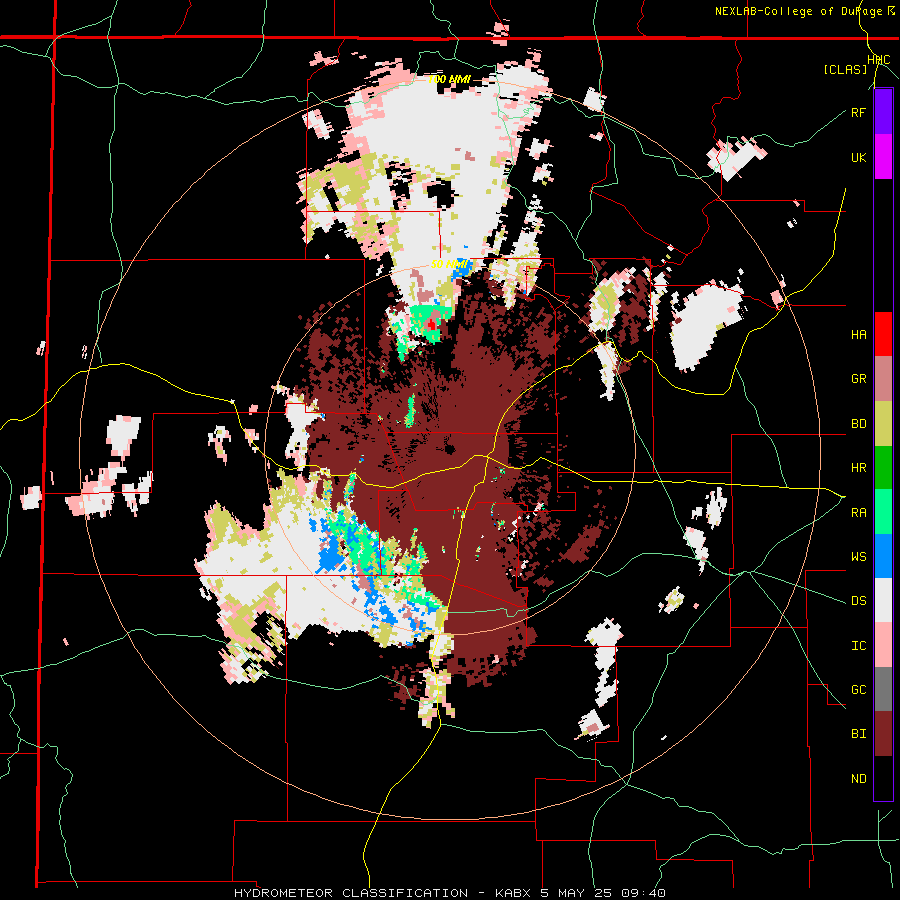Image resolution: width=900 pixels, height=900 pixels.
Task: Click the 'BD' legend label
Action: (858, 424)
